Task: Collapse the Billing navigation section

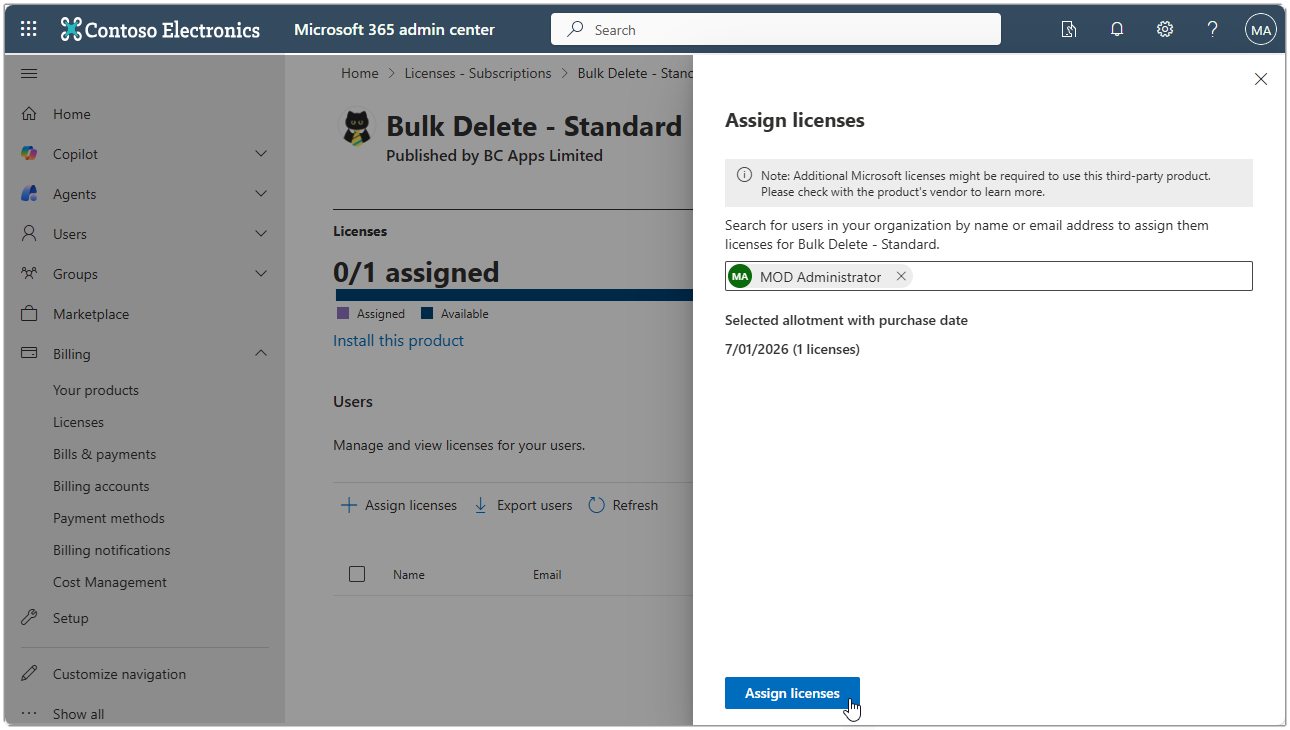Action: pos(259,353)
